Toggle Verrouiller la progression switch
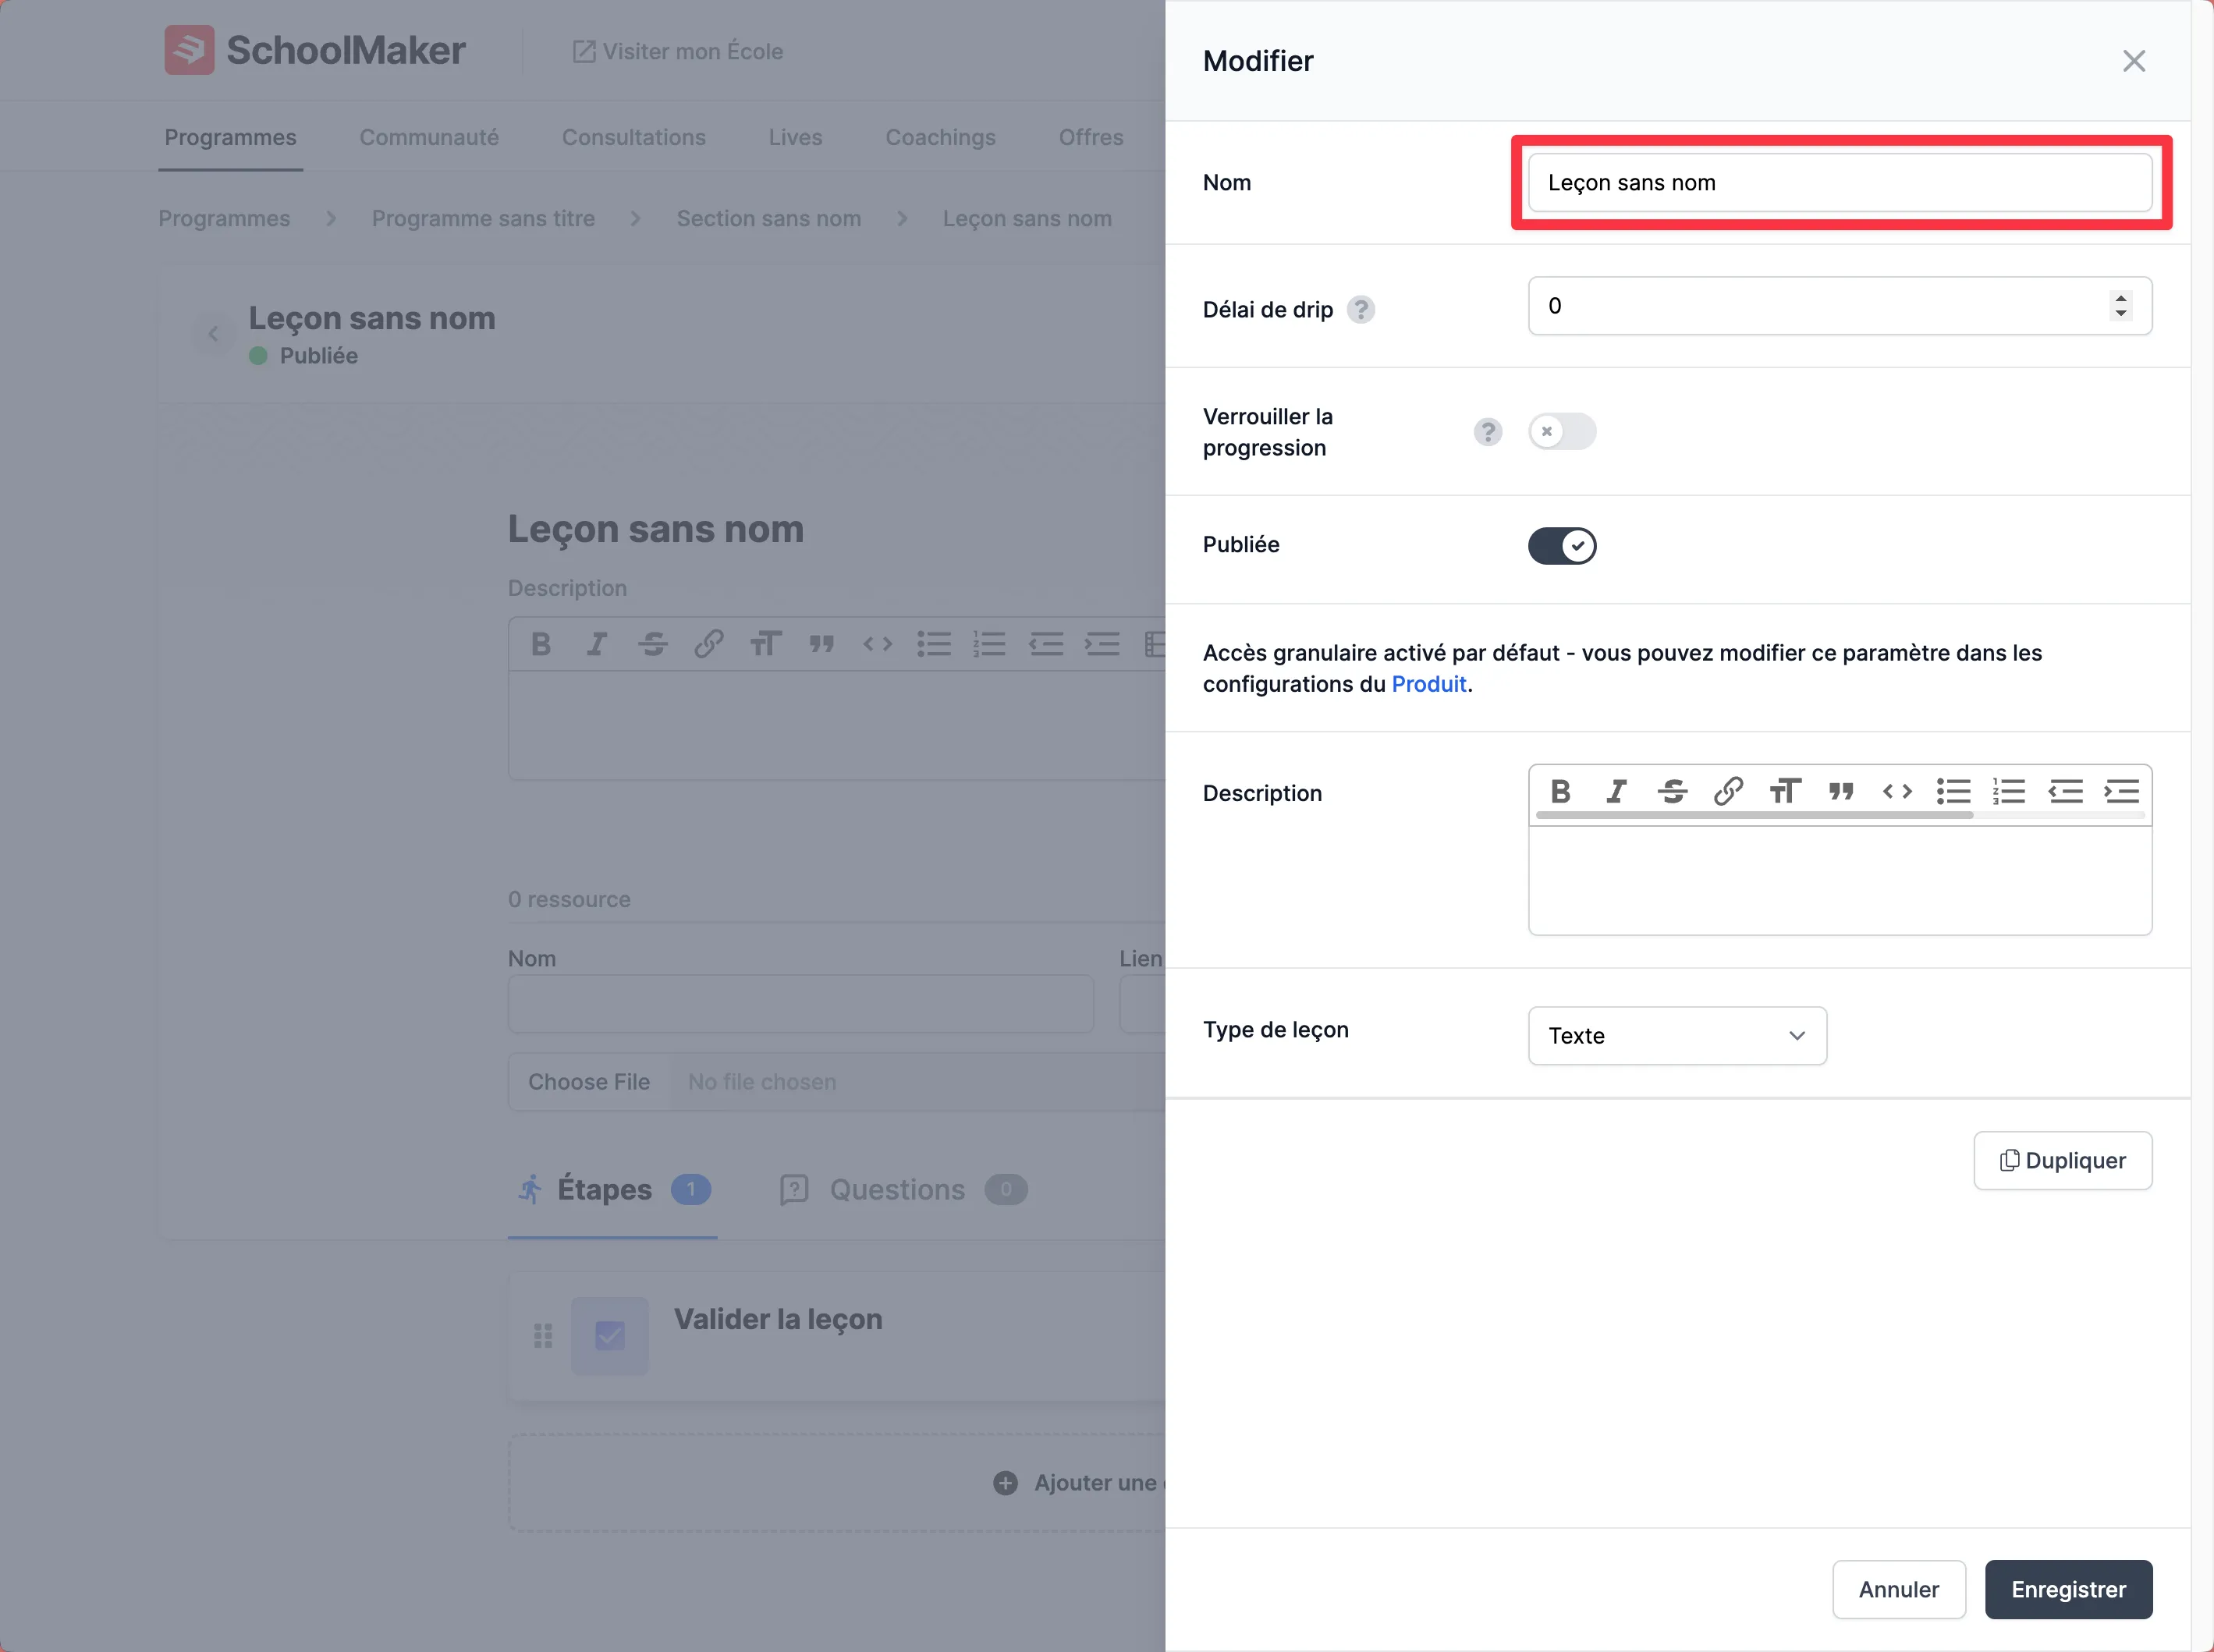The height and width of the screenshot is (1652, 2214). tap(1562, 432)
